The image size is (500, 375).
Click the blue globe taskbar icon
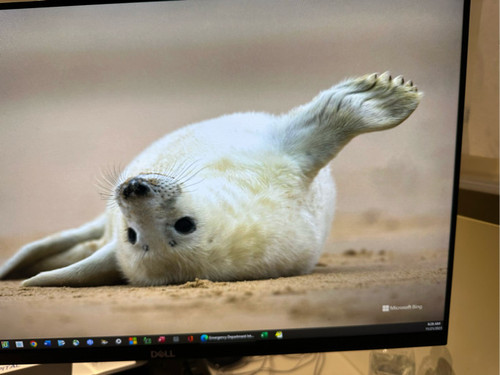[76, 343]
